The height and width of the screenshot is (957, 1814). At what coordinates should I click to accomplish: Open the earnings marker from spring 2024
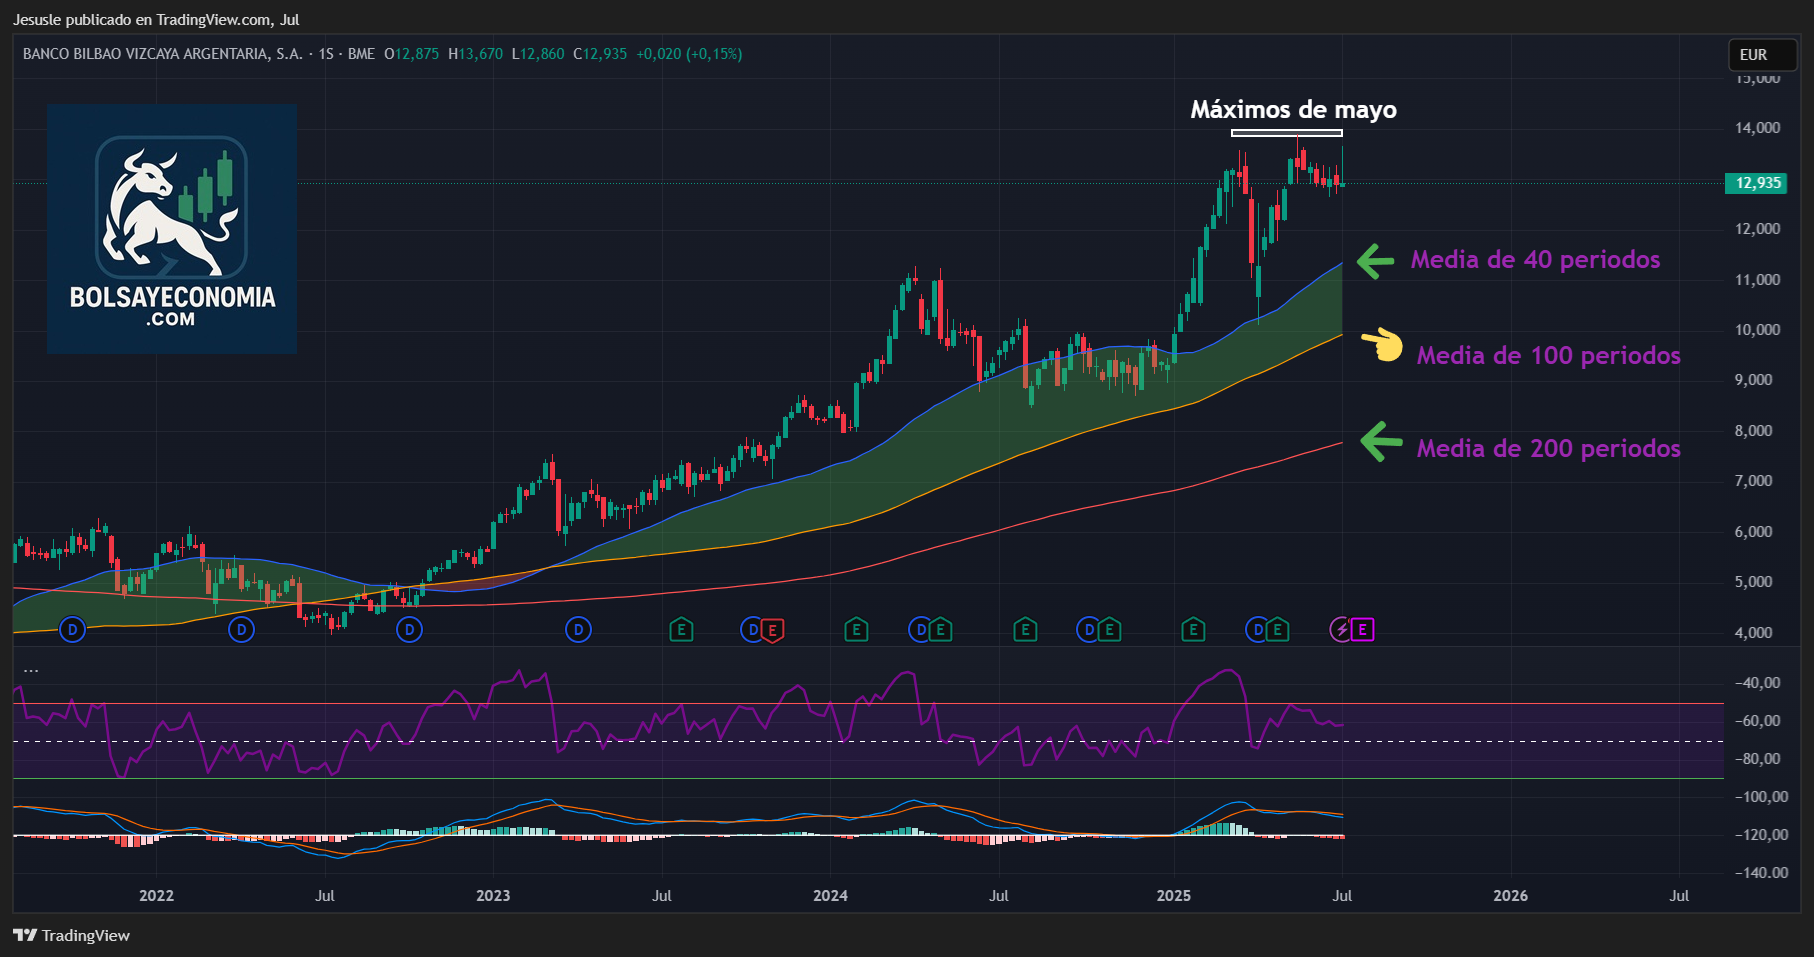click(x=940, y=630)
